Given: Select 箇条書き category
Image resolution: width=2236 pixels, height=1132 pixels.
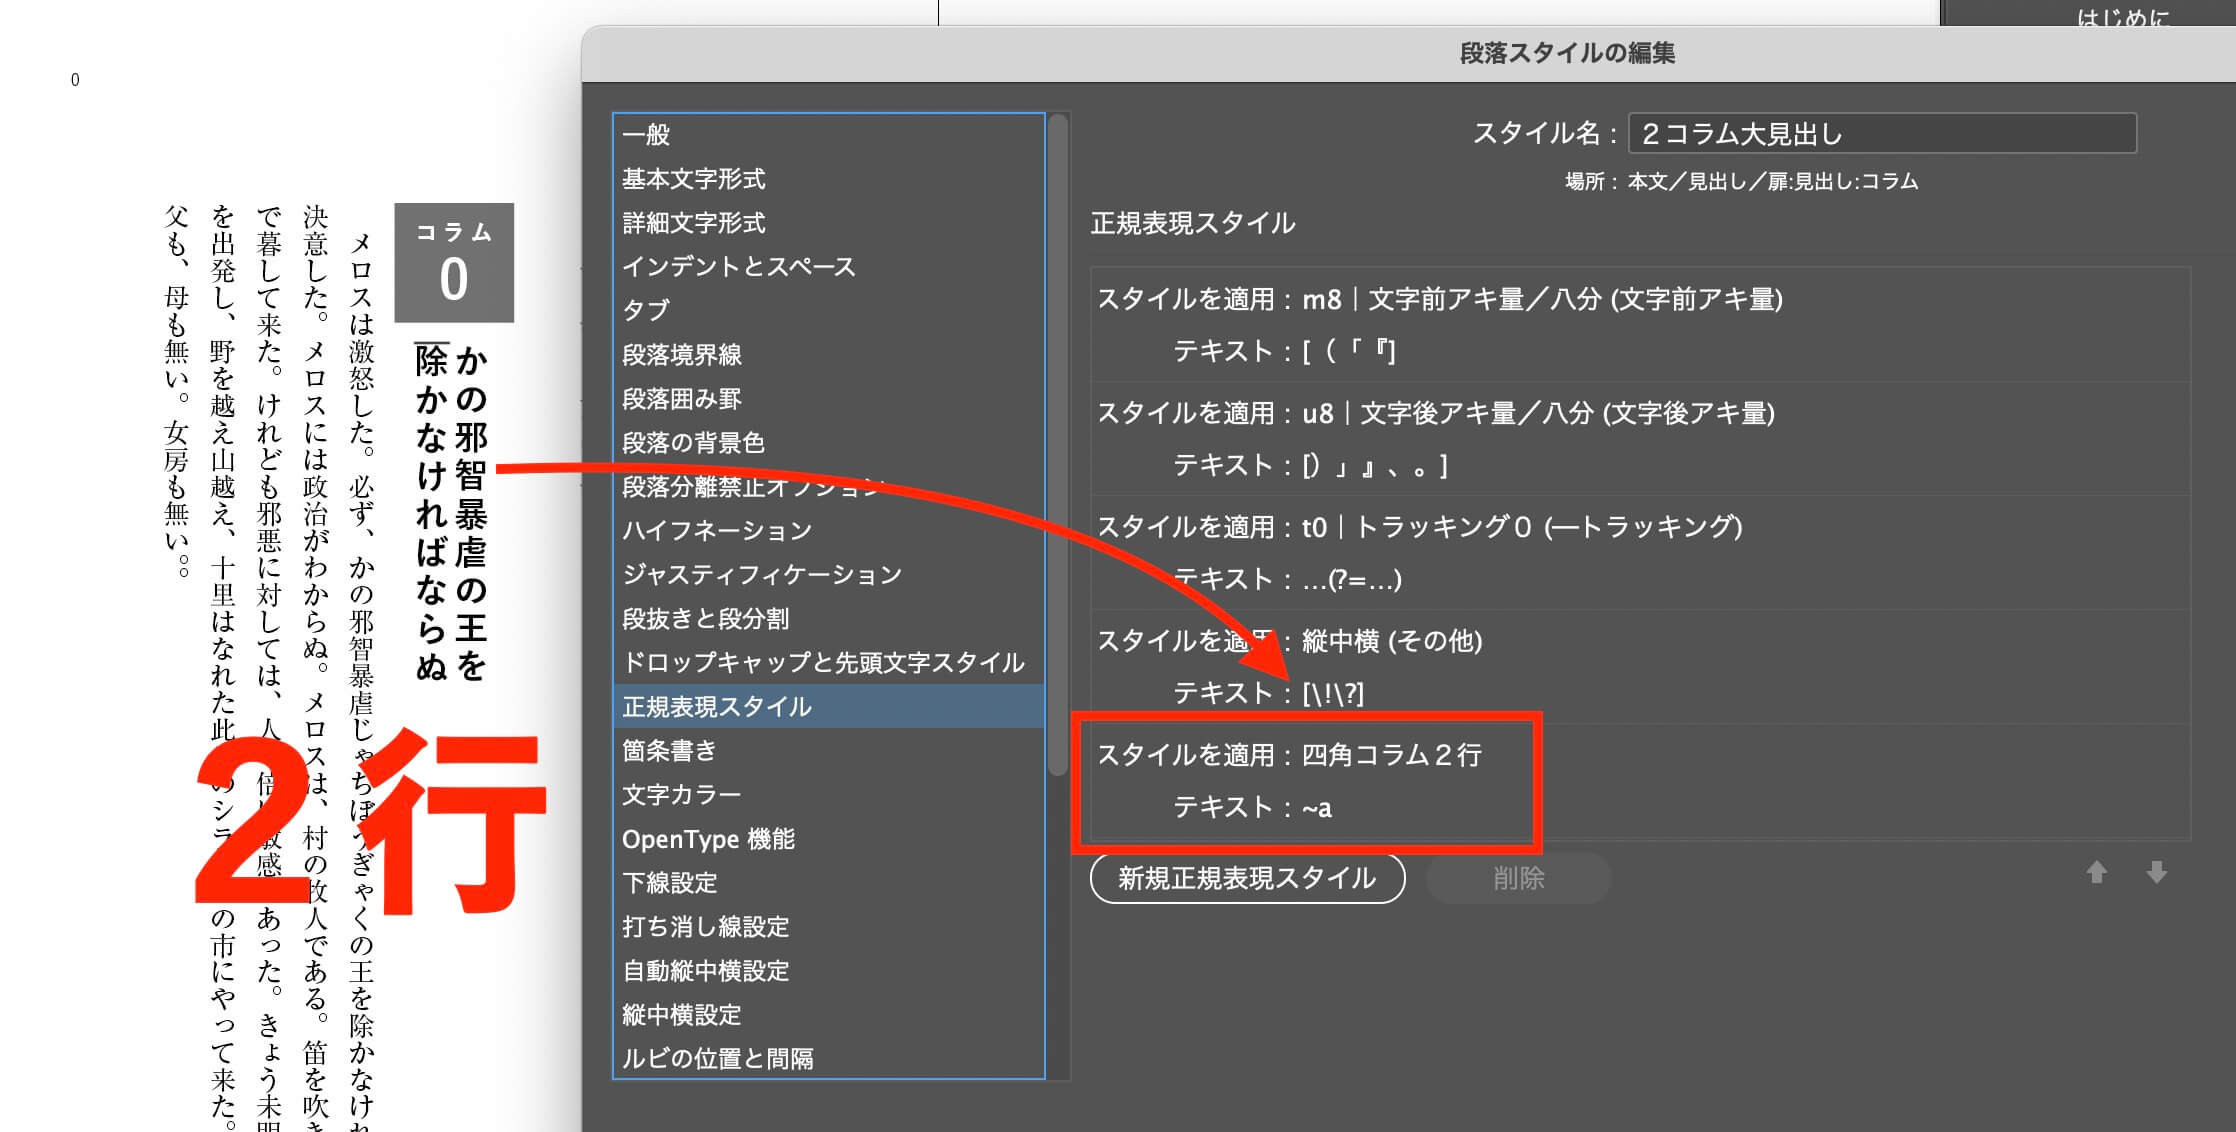Looking at the screenshot, I should [x=670, y=751].
